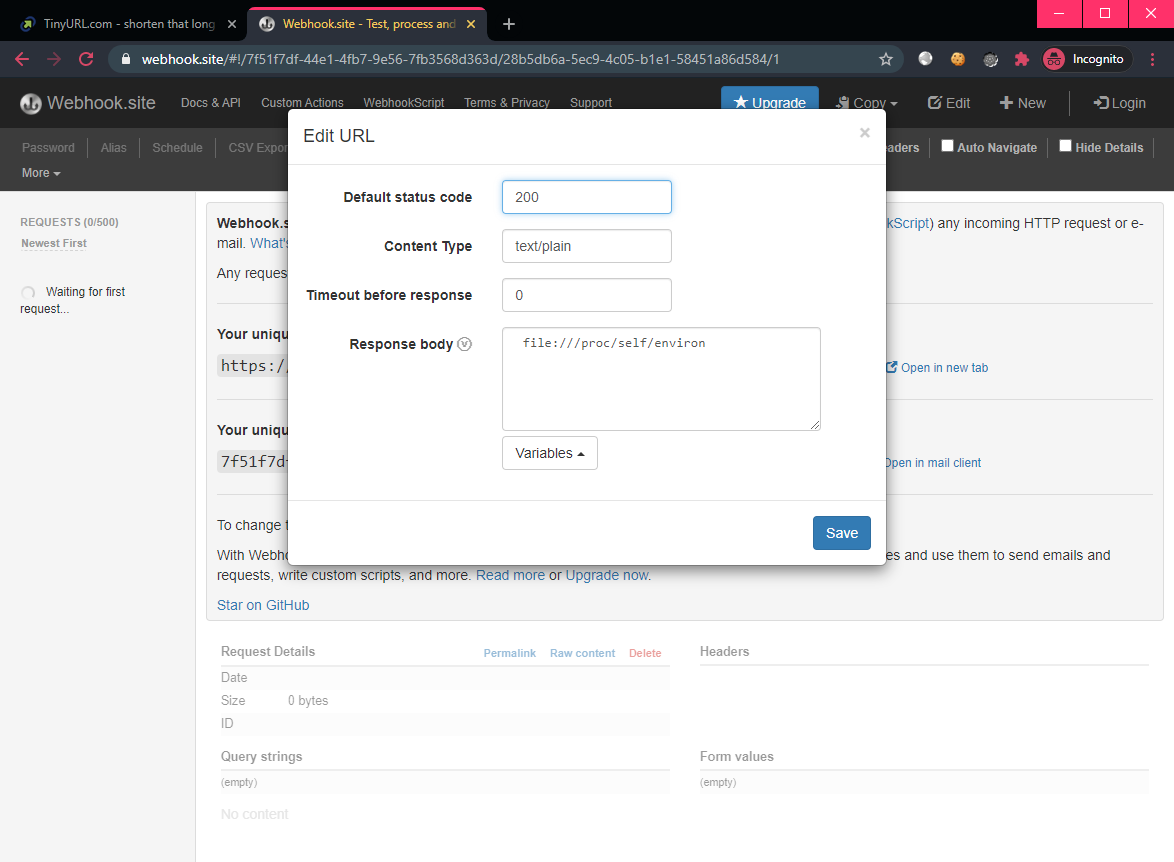
Task: Open the Docs & API menu item
Action: [210, 103]
